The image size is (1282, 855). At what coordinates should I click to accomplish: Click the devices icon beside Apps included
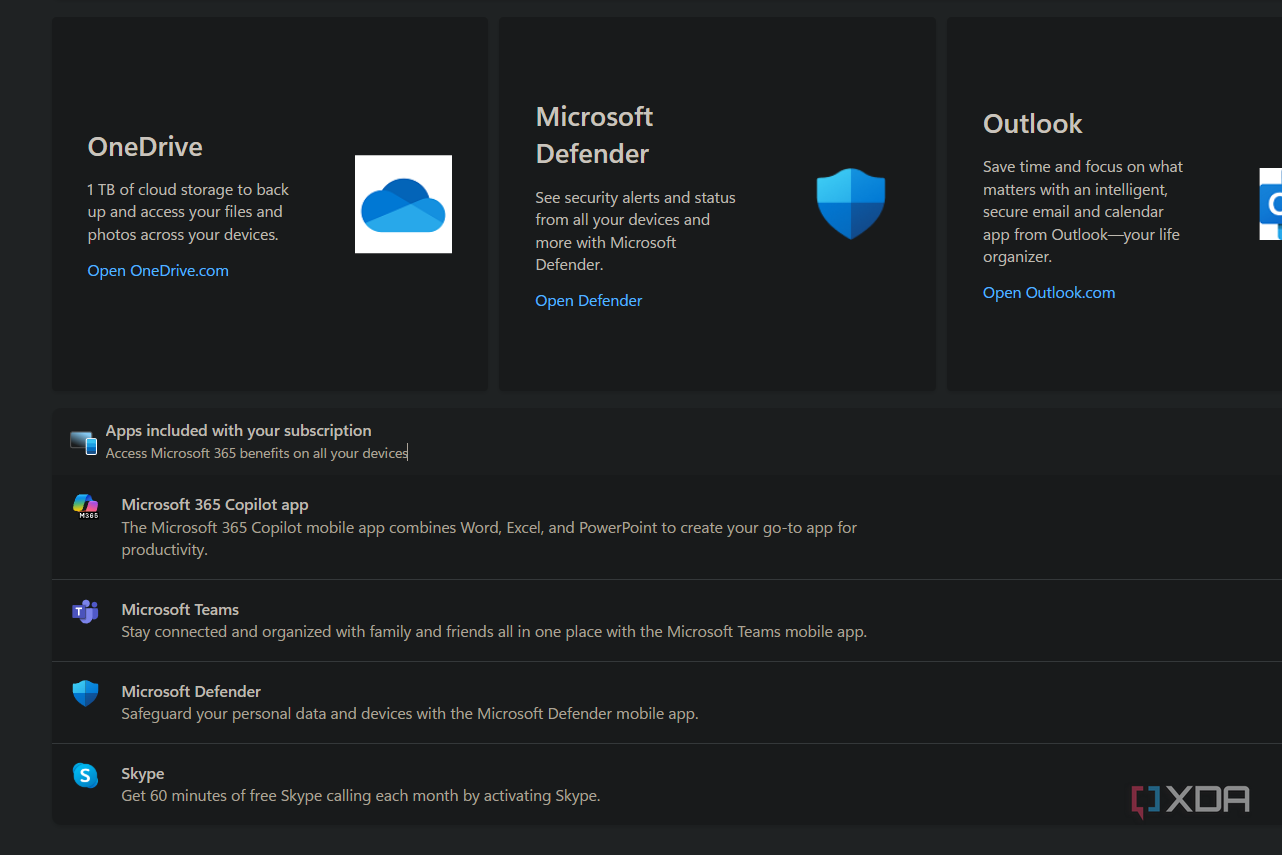(x=84, y=442)
